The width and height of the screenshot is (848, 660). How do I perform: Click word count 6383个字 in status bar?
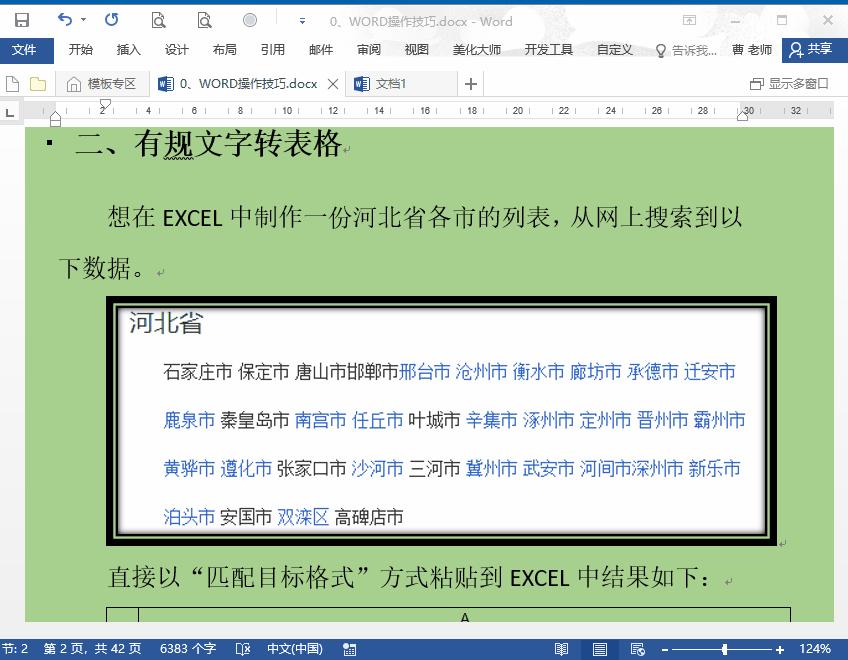[x=188, y=648]
